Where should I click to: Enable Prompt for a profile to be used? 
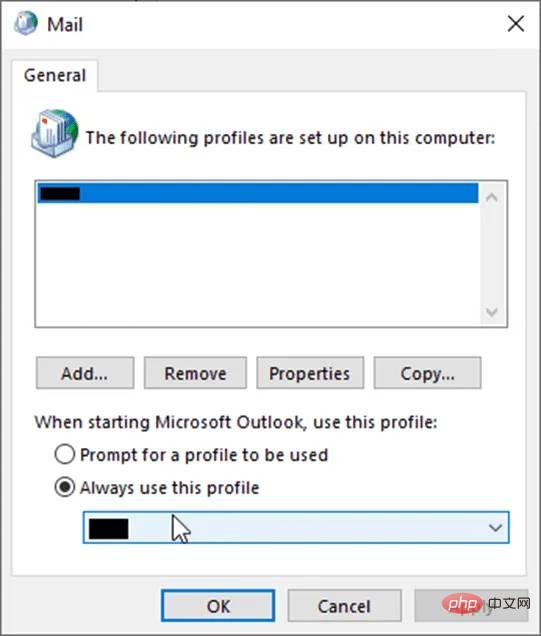65,454
